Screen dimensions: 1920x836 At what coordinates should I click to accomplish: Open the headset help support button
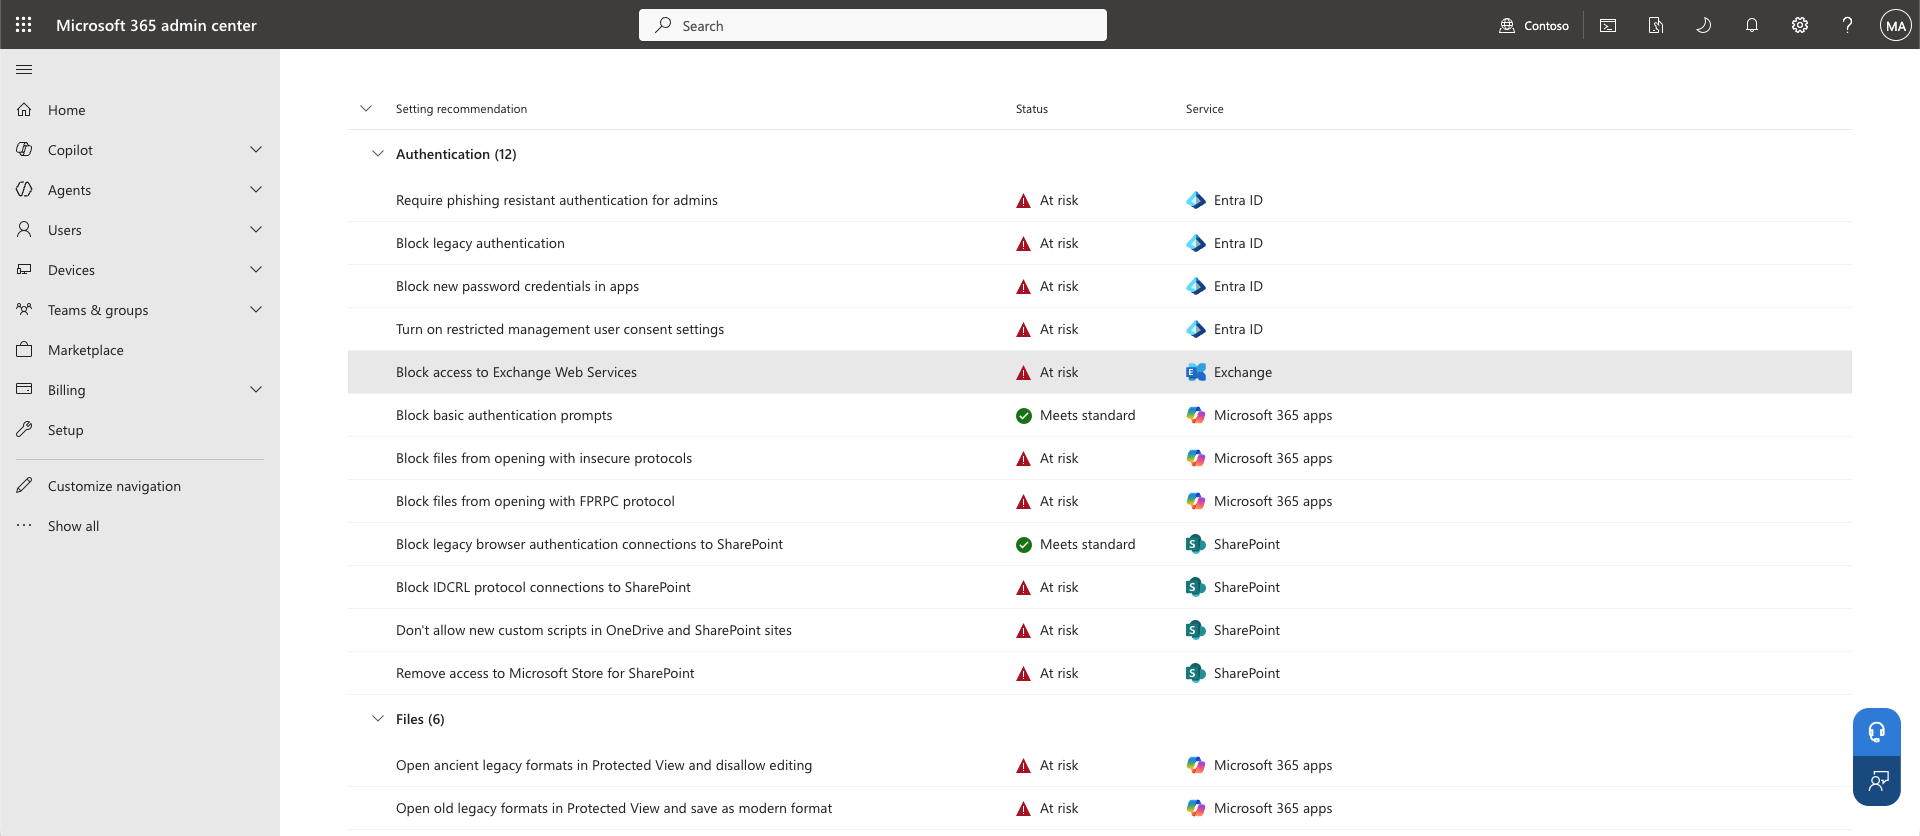(1877, 732)
